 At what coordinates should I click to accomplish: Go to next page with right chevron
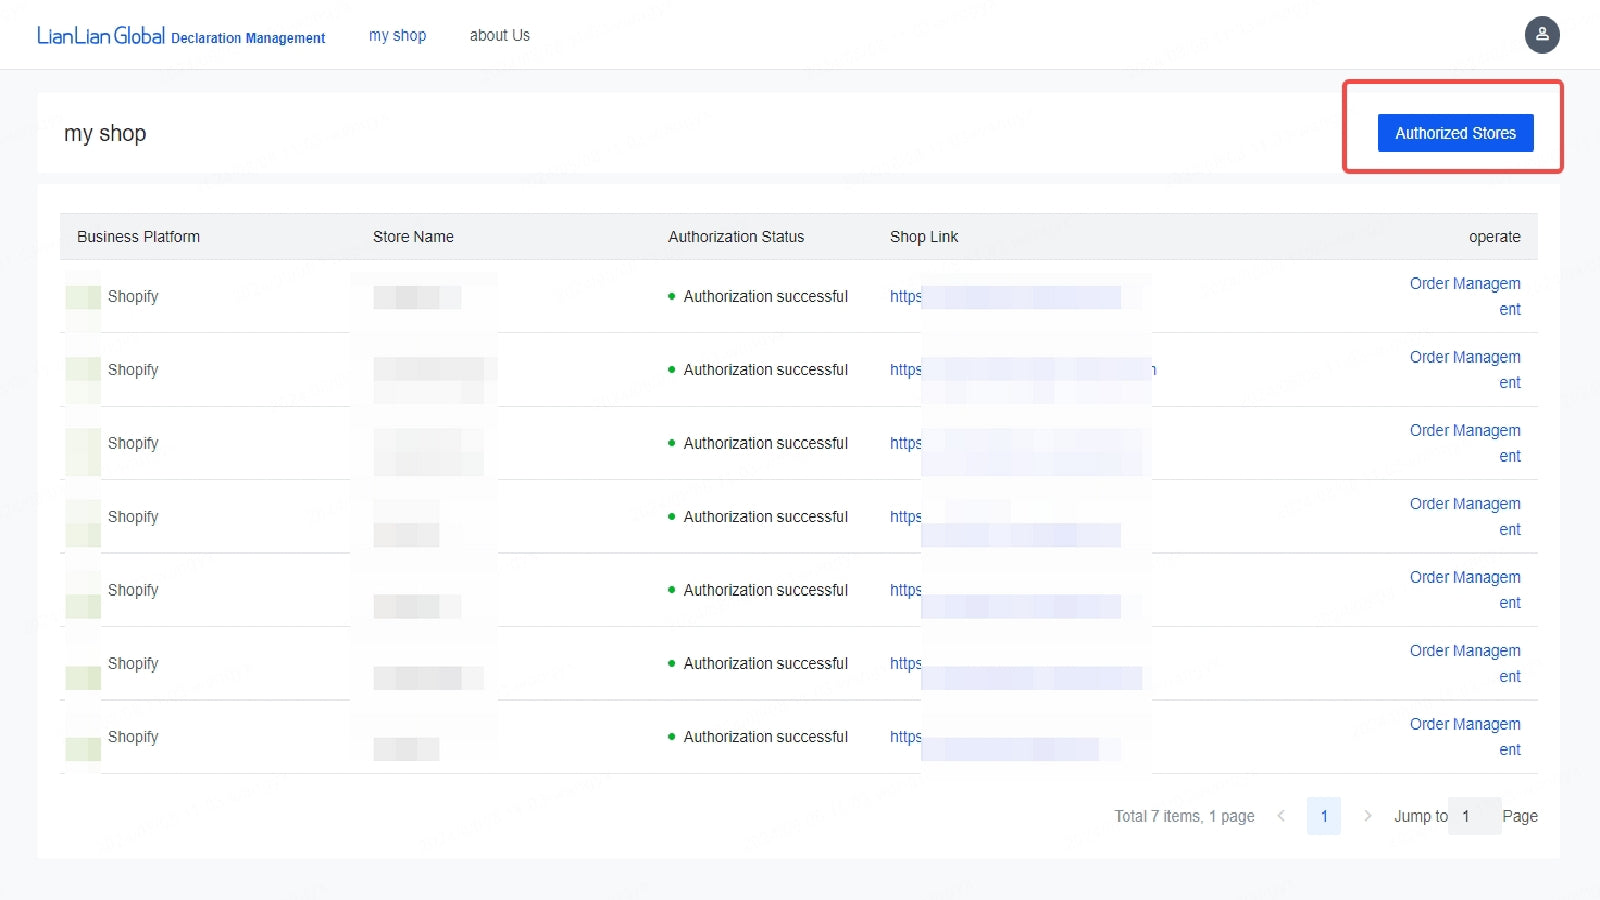pos(1367,816)
